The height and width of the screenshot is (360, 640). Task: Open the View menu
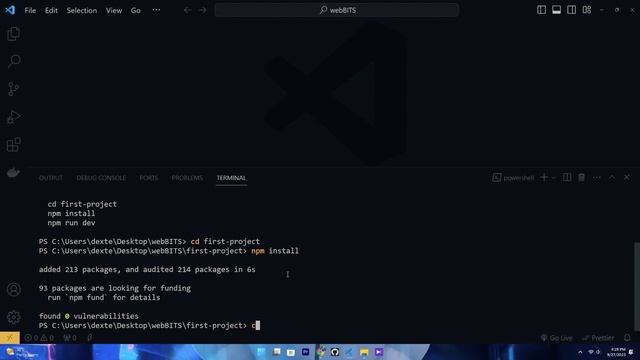coord(114,11)
